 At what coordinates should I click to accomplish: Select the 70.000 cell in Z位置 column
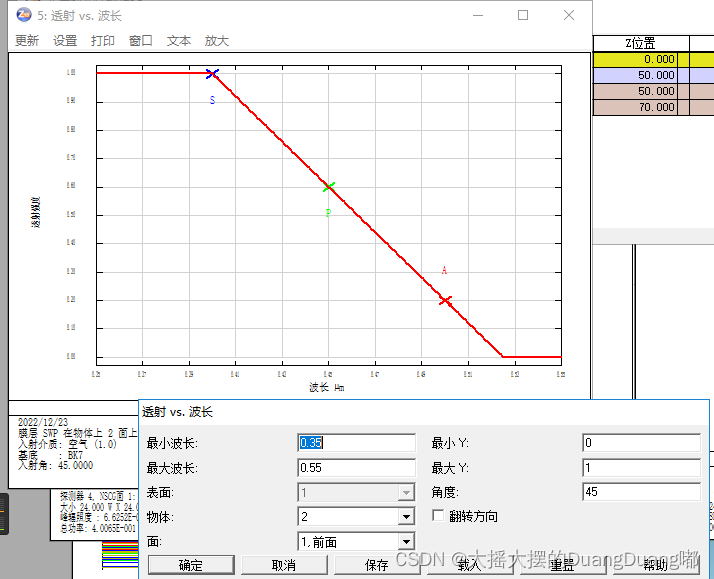636,107
